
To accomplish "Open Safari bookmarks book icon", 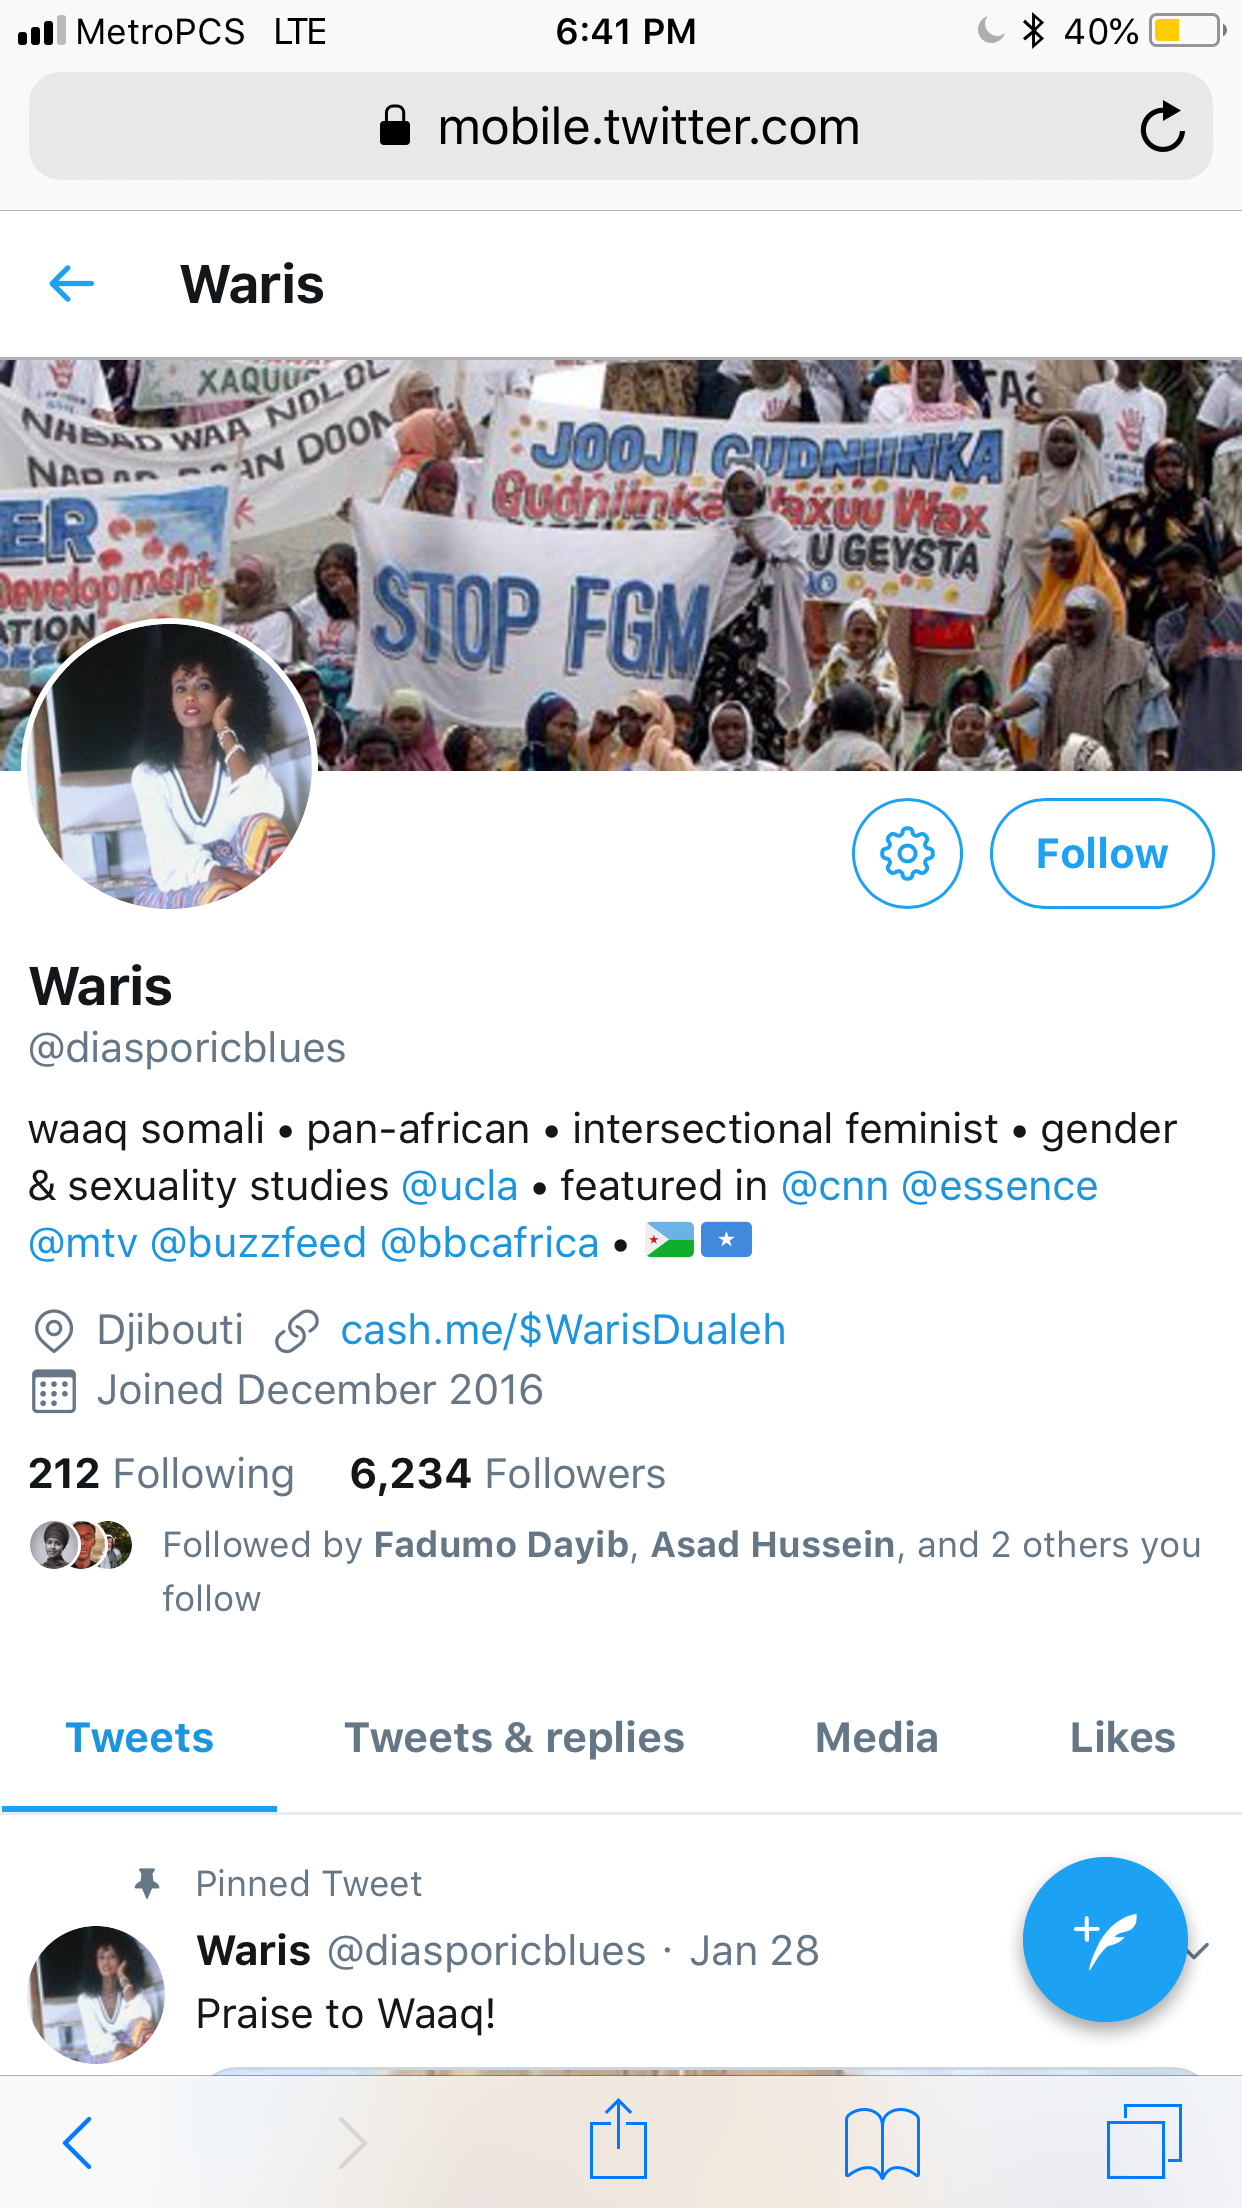I will (881, 2142).
